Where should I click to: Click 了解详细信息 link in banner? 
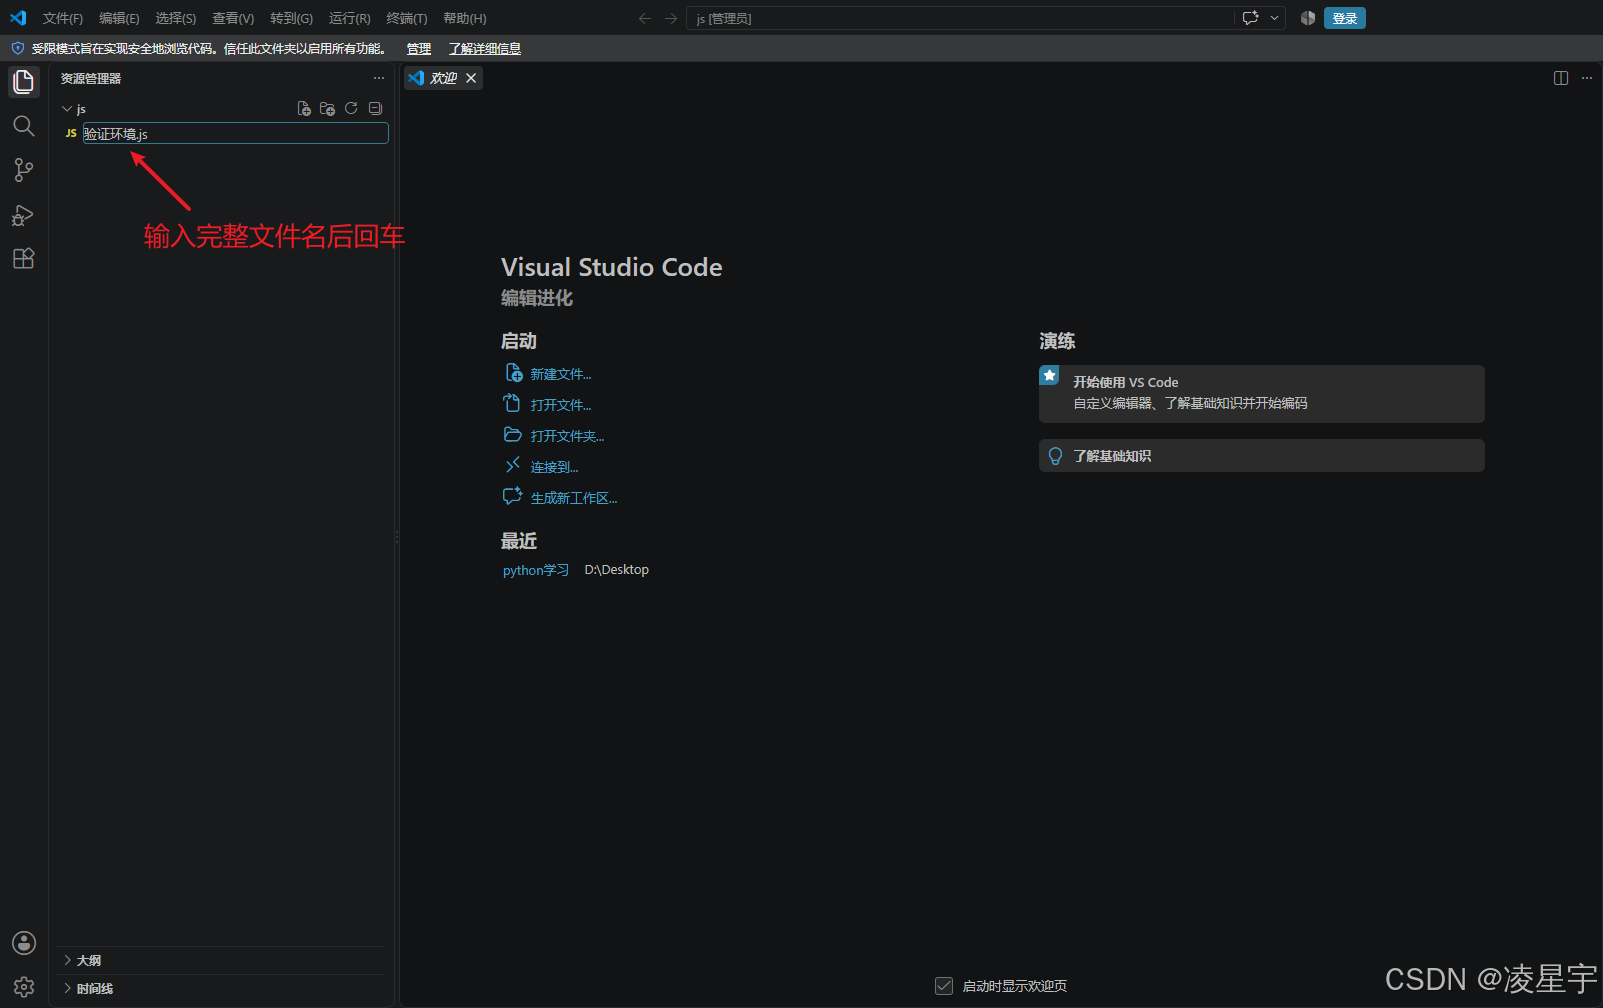tap(485, 48)
